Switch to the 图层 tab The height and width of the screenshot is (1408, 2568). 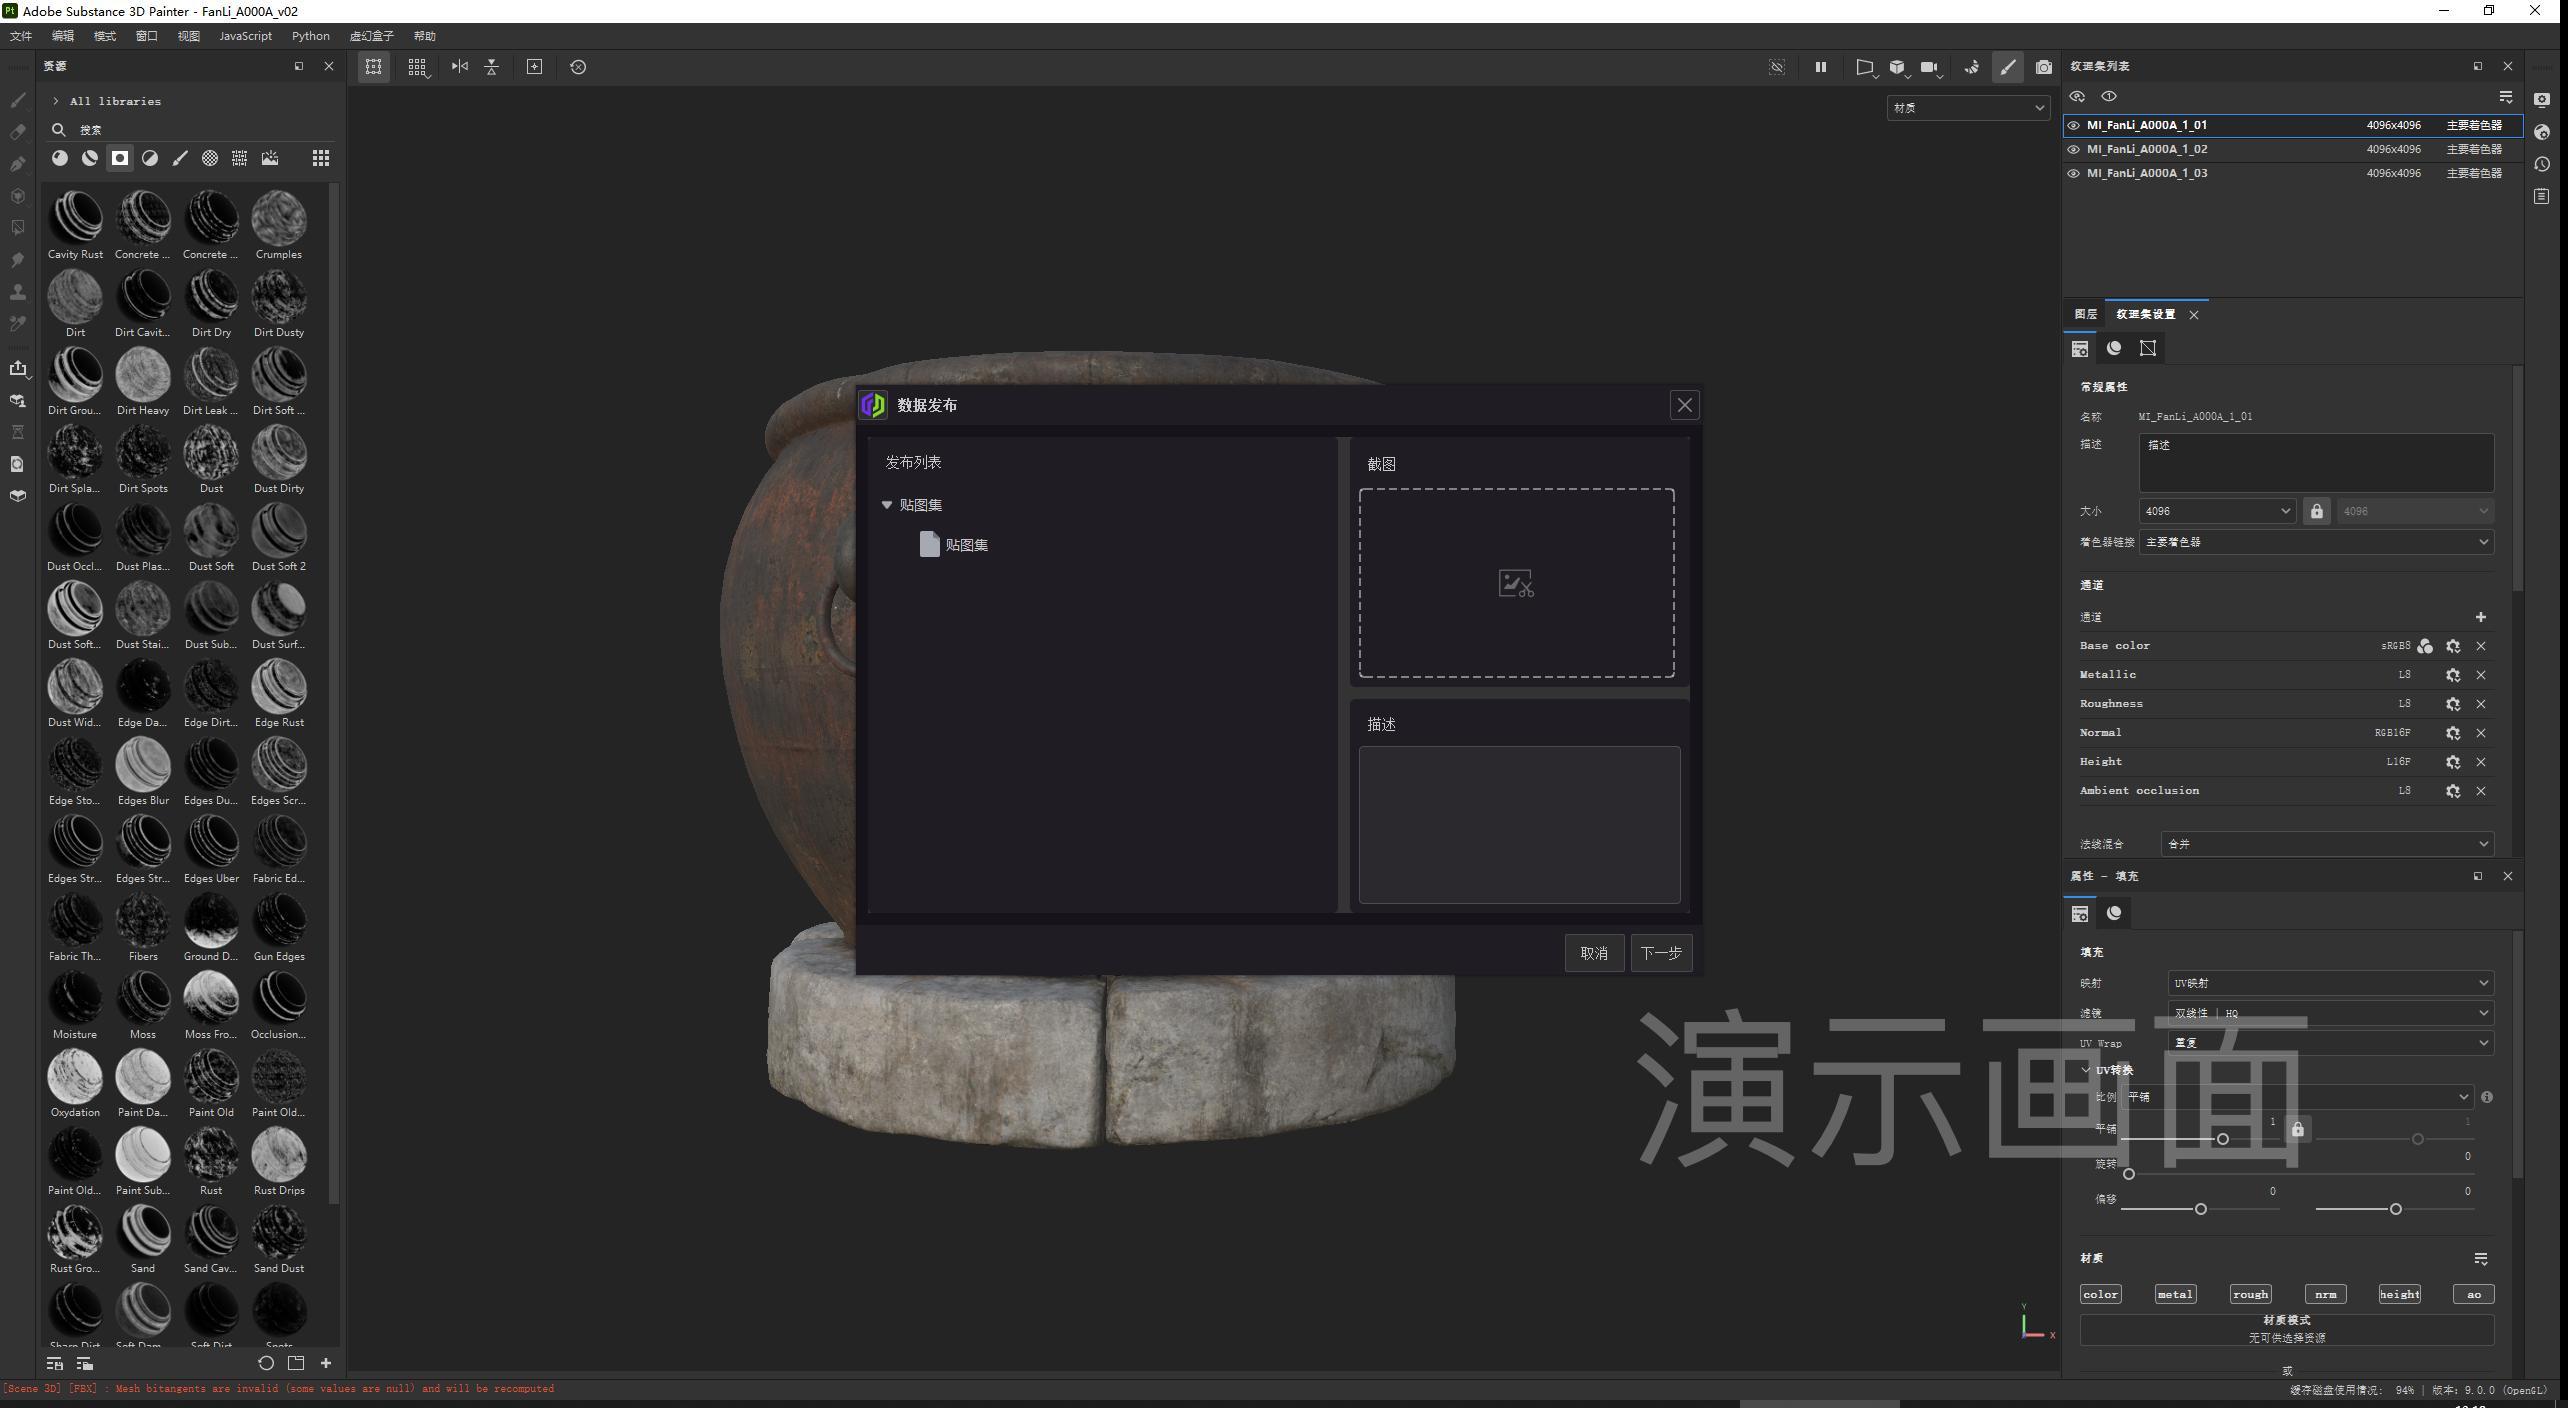(2085, 314)
